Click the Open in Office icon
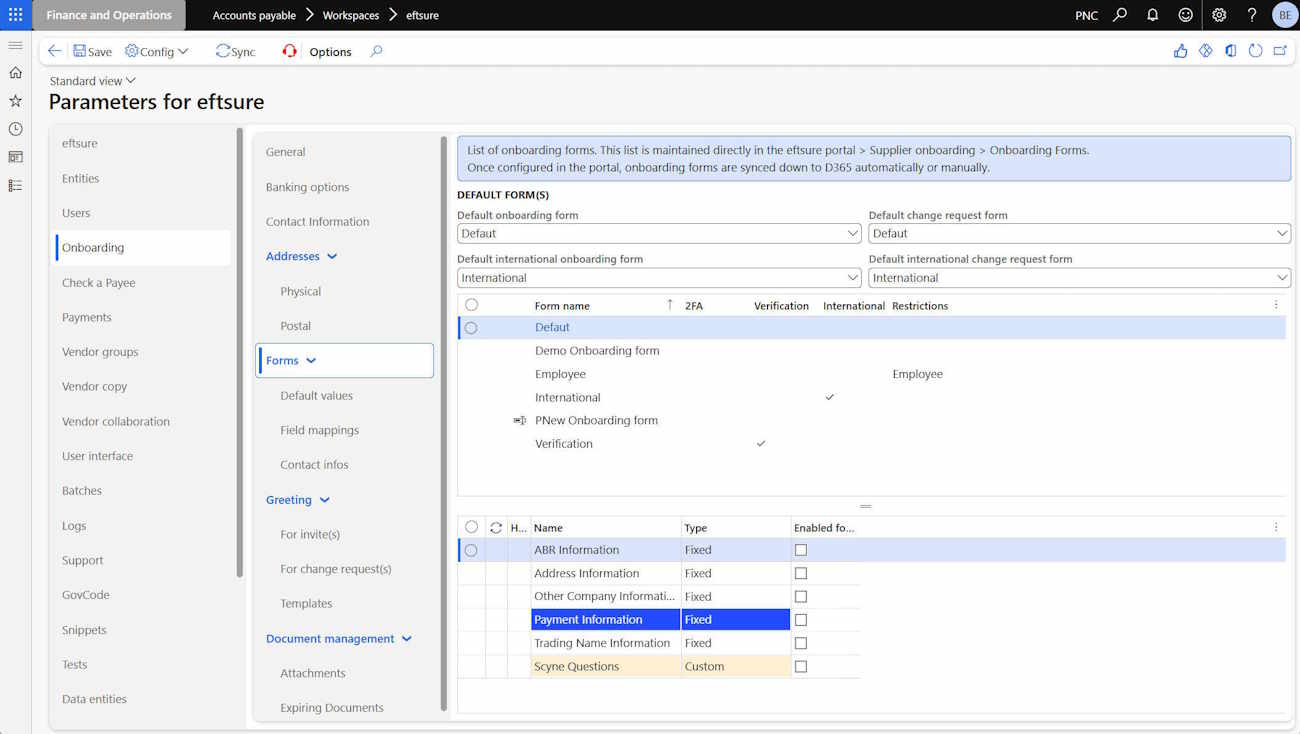 pyautogui.click(x=1230, y=51)
